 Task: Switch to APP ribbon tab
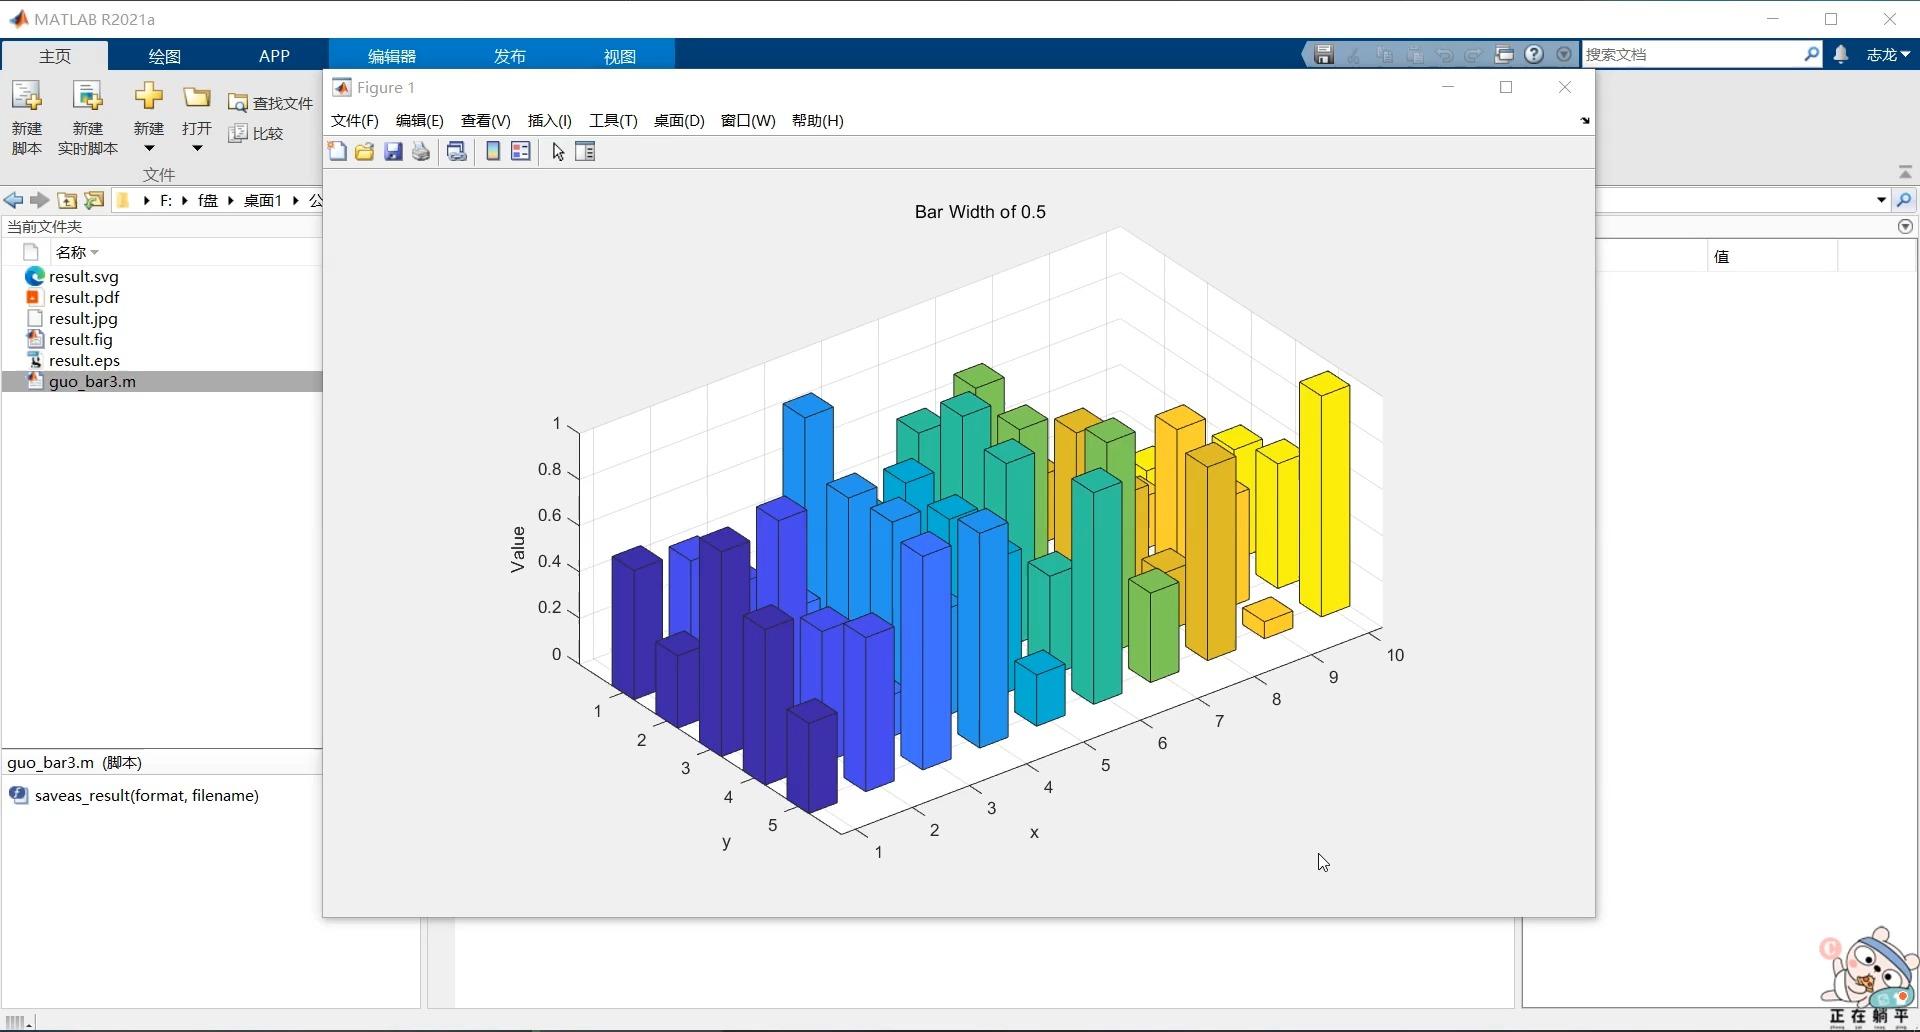pyautogui.click(x=274, y=56)
